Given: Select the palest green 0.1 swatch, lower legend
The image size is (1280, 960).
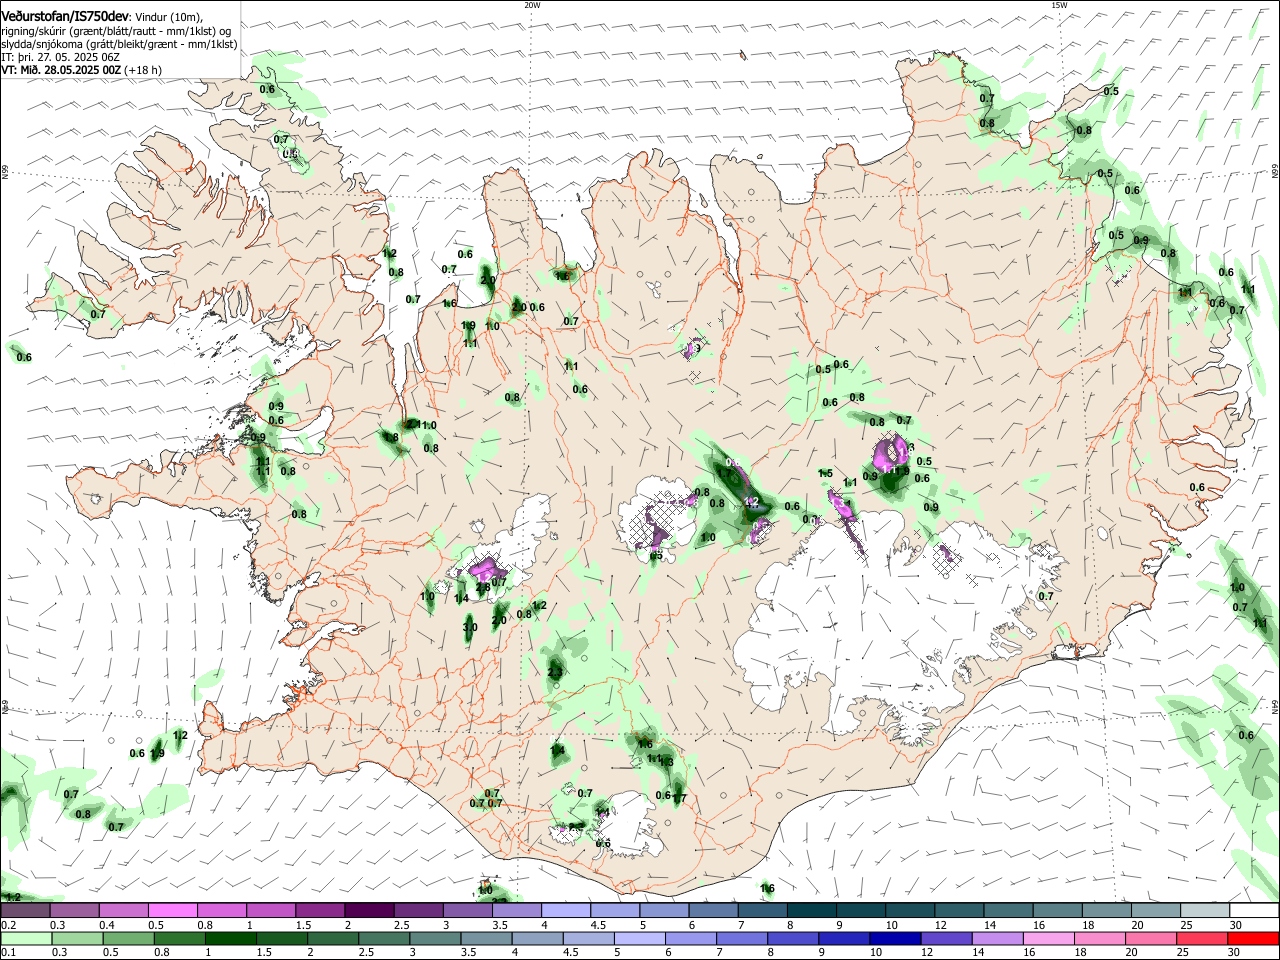Looking at the screenshot, I should tap(25, 938).
